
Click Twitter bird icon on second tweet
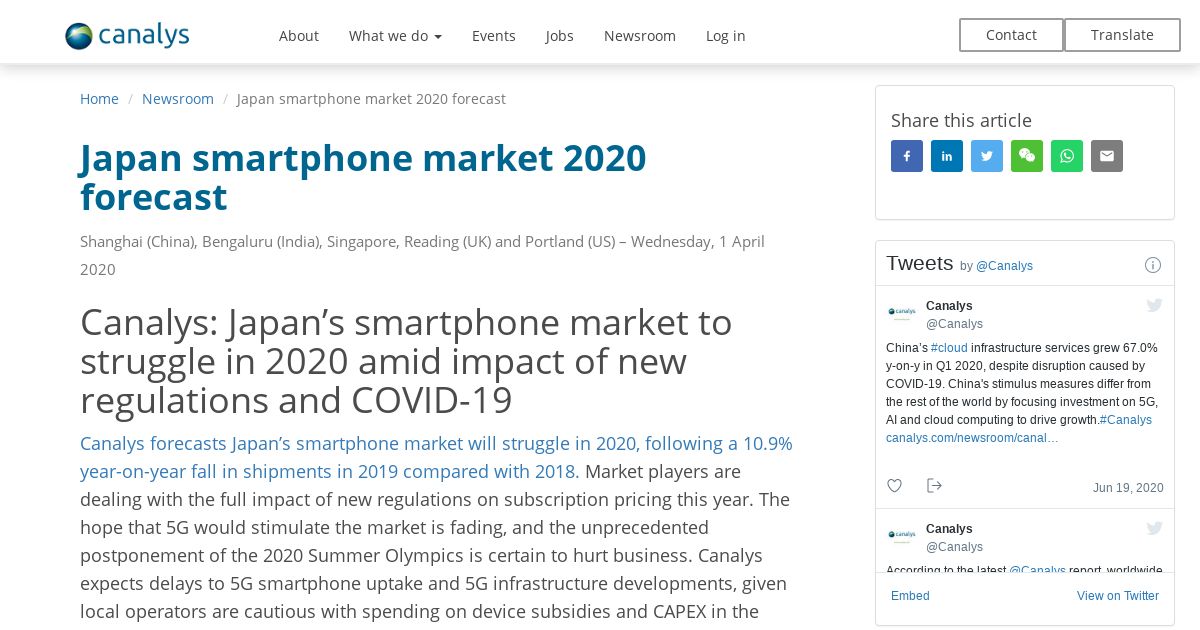[x=1154, y=528]
